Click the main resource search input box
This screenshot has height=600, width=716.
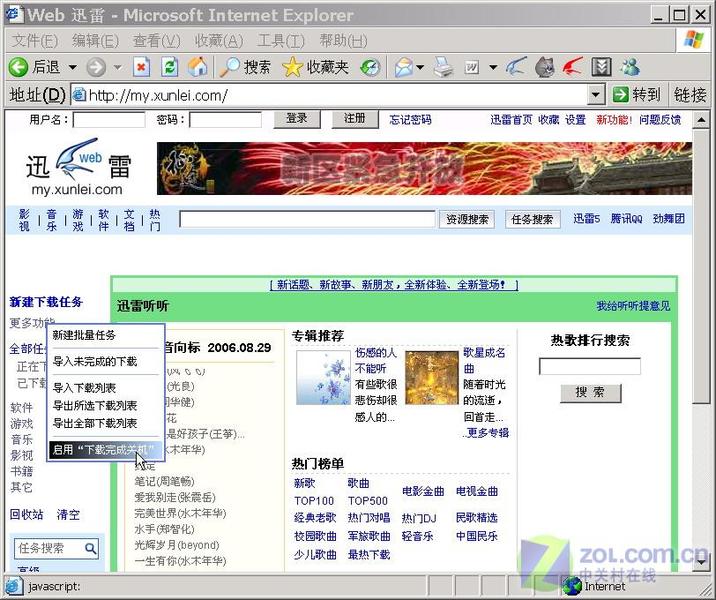tap(307, 219)
